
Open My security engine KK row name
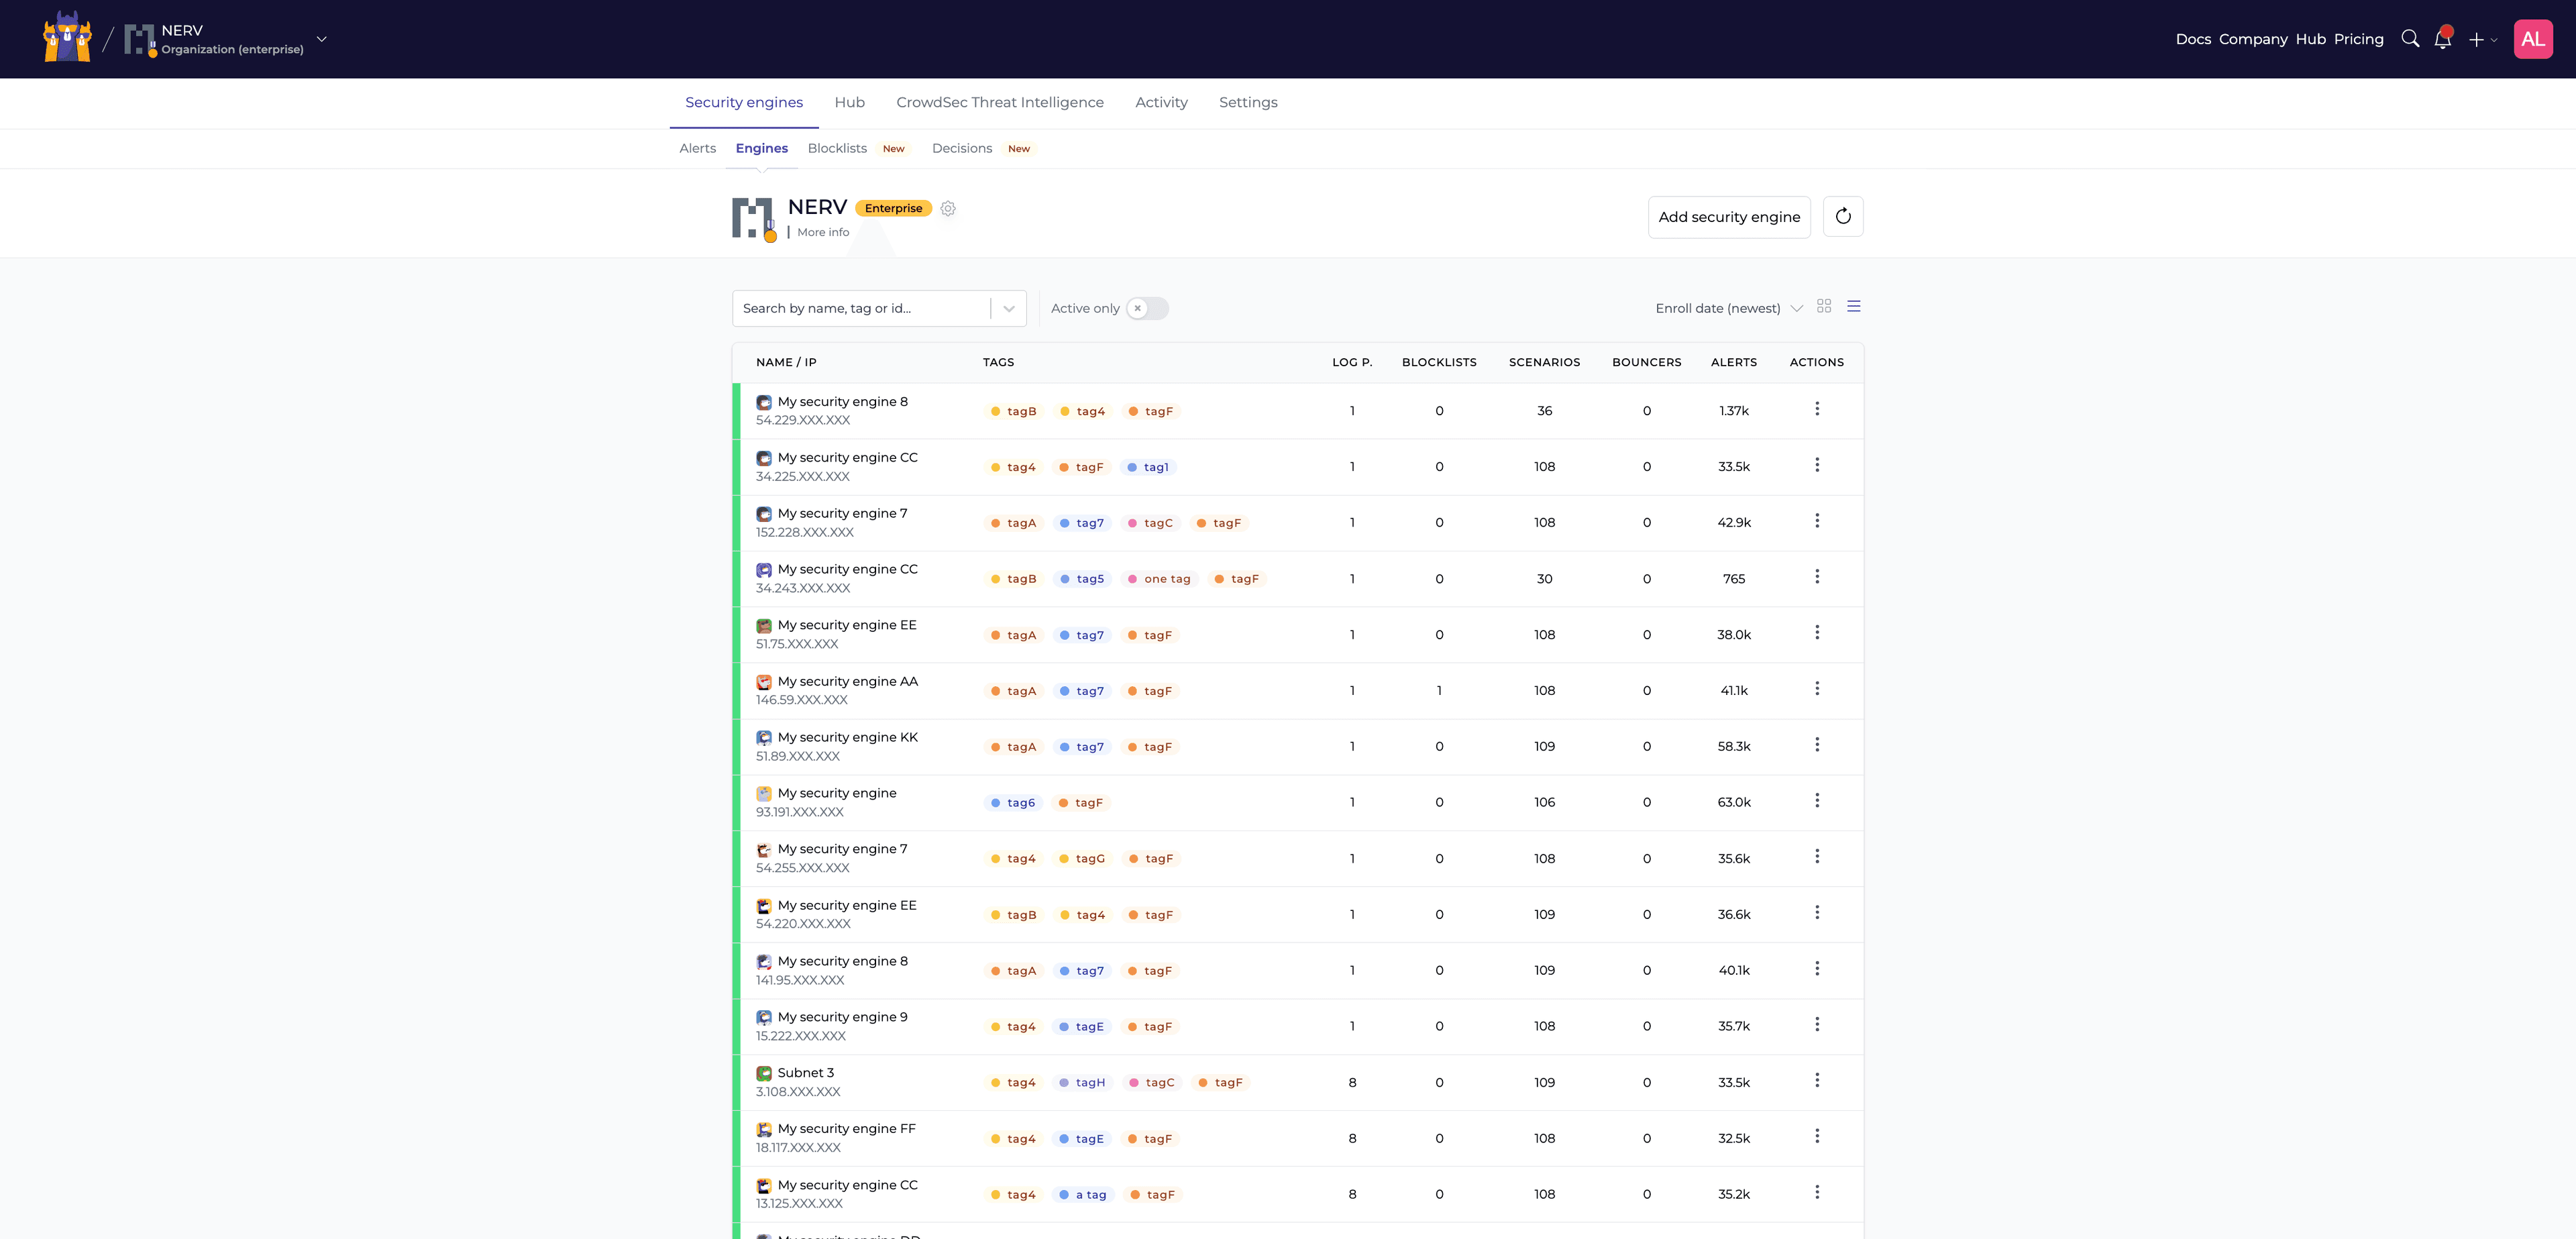847,737
